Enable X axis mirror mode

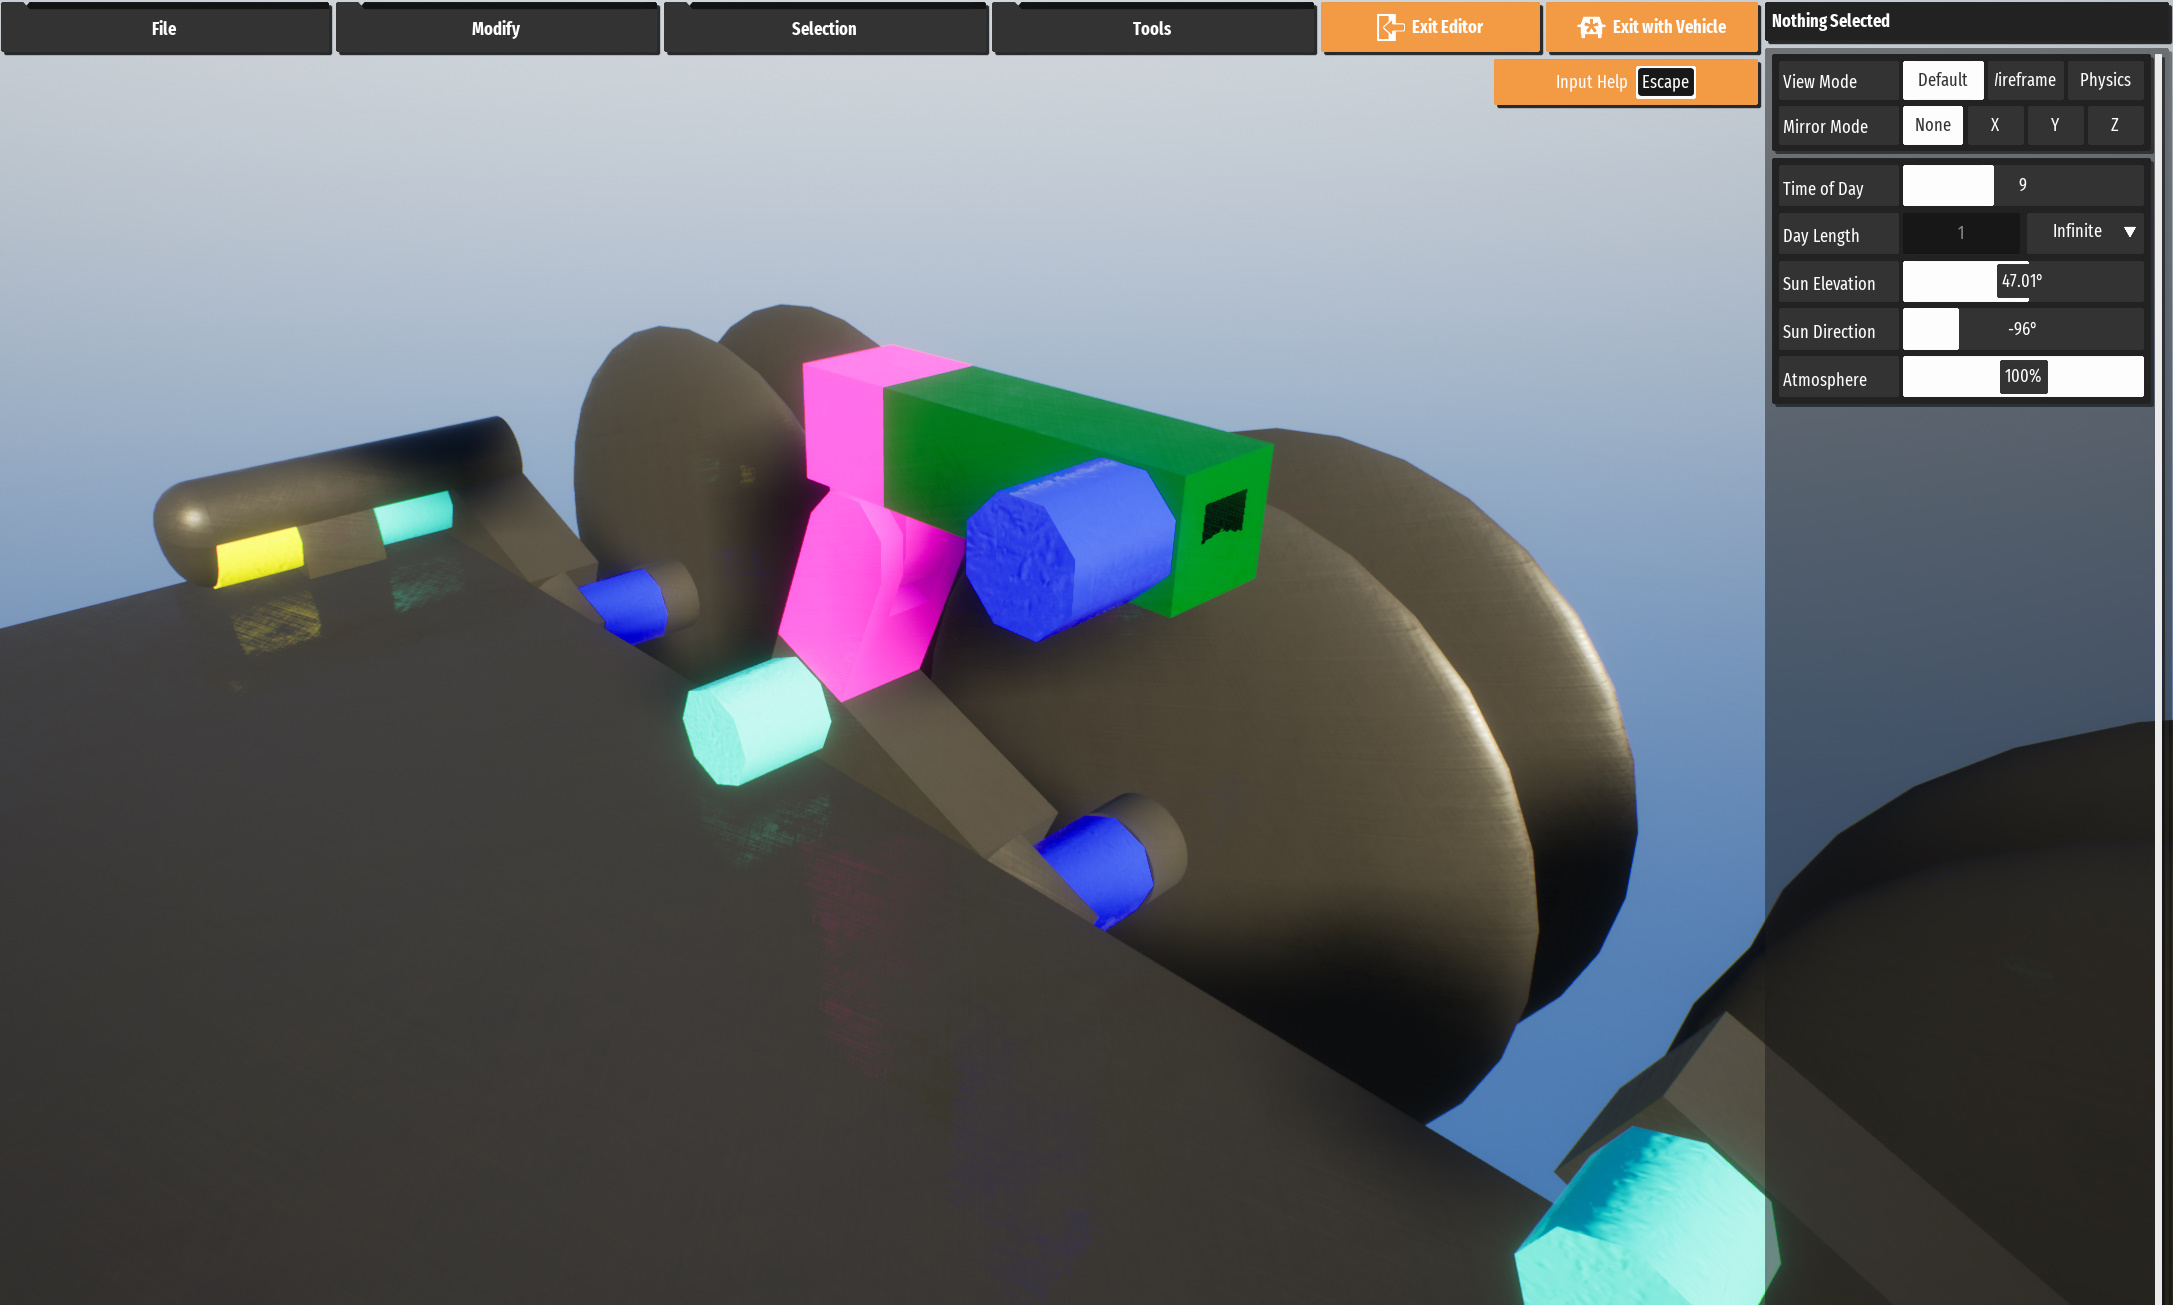1995,125
